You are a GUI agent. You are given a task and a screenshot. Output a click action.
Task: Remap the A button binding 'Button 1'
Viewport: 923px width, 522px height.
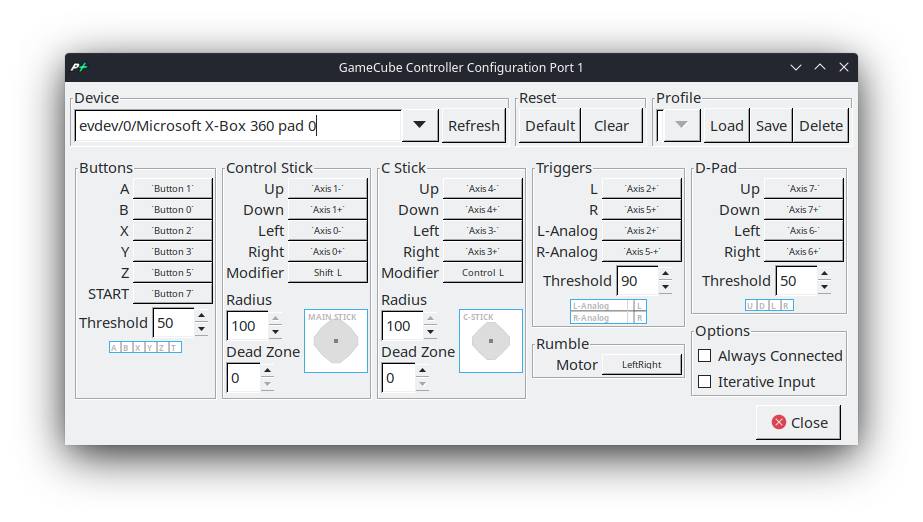click(172, 188)
